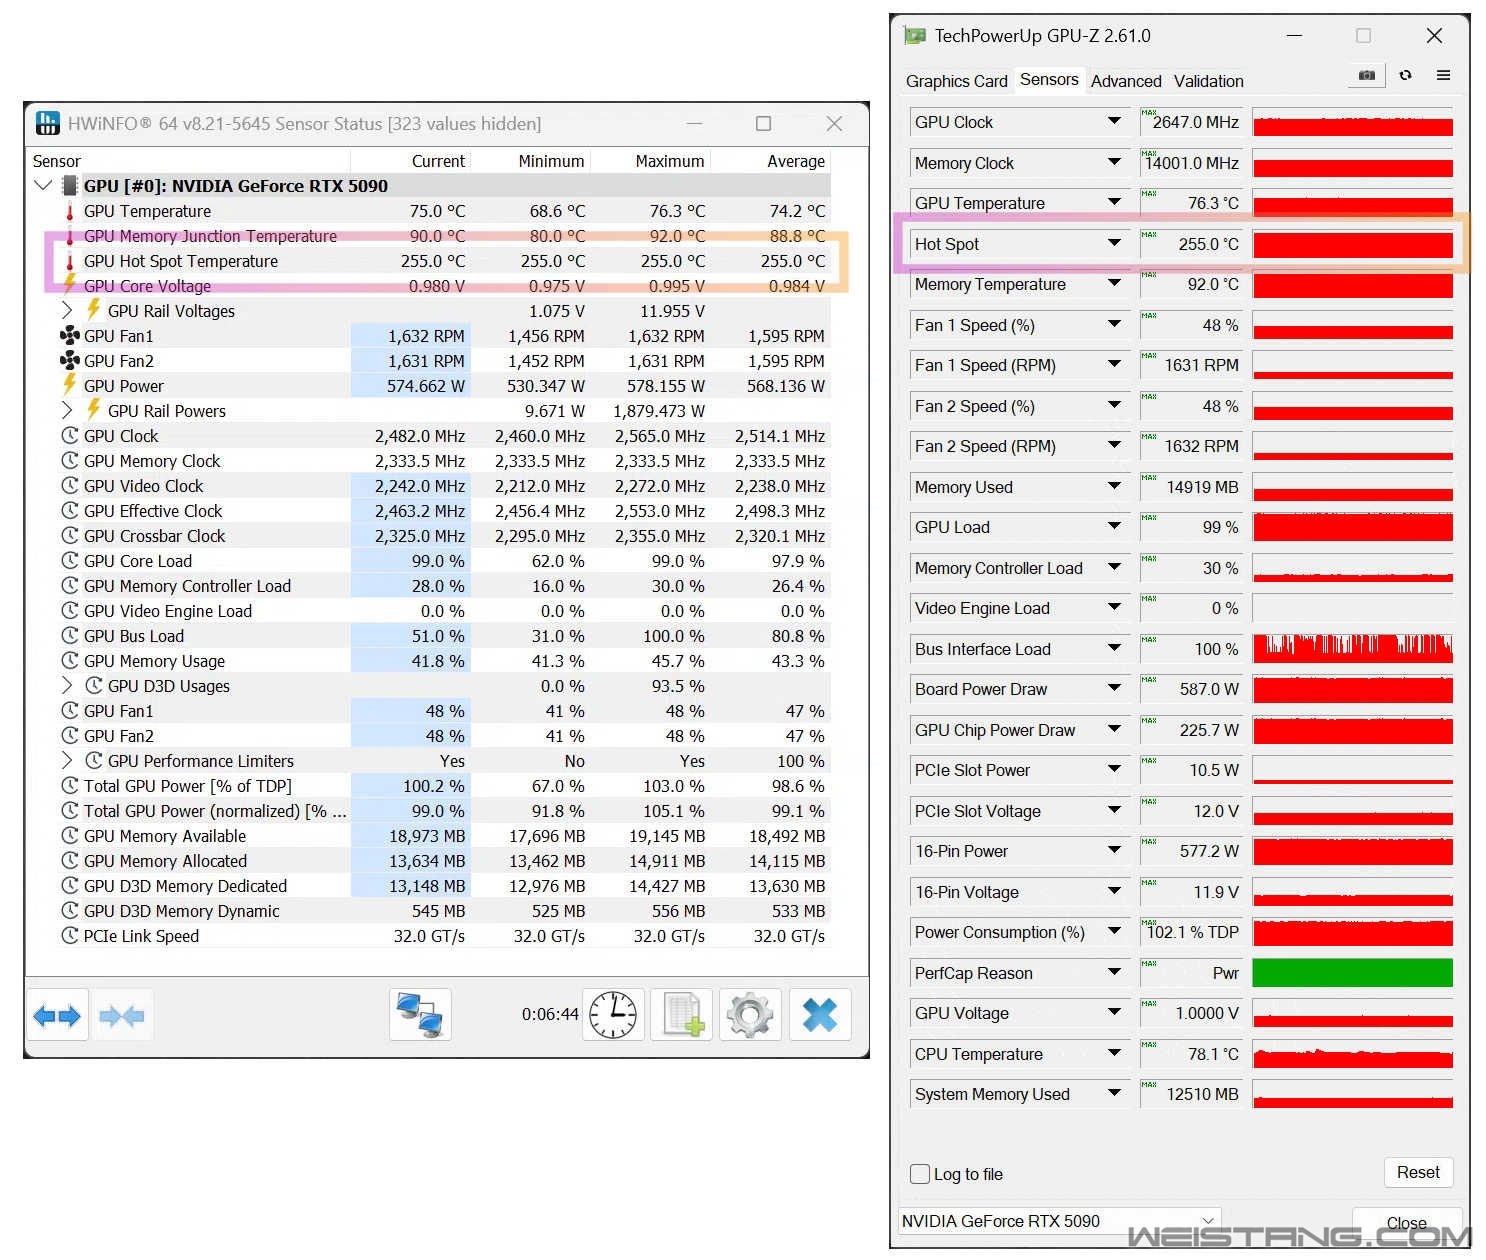Image resolution: width=1486 pixels, height=1260 pixels.
Task: Open the NVIDIA GeForce RTX 5090 device selector
Action: [1059, 1221]
